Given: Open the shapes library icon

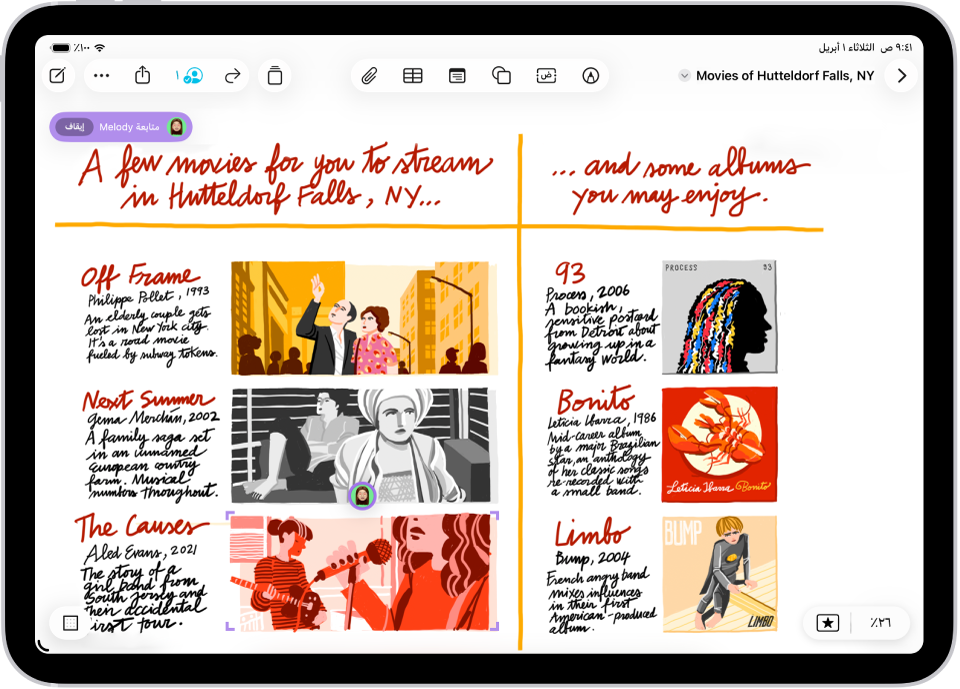Looking at the screenshot, I should (501, 76).
